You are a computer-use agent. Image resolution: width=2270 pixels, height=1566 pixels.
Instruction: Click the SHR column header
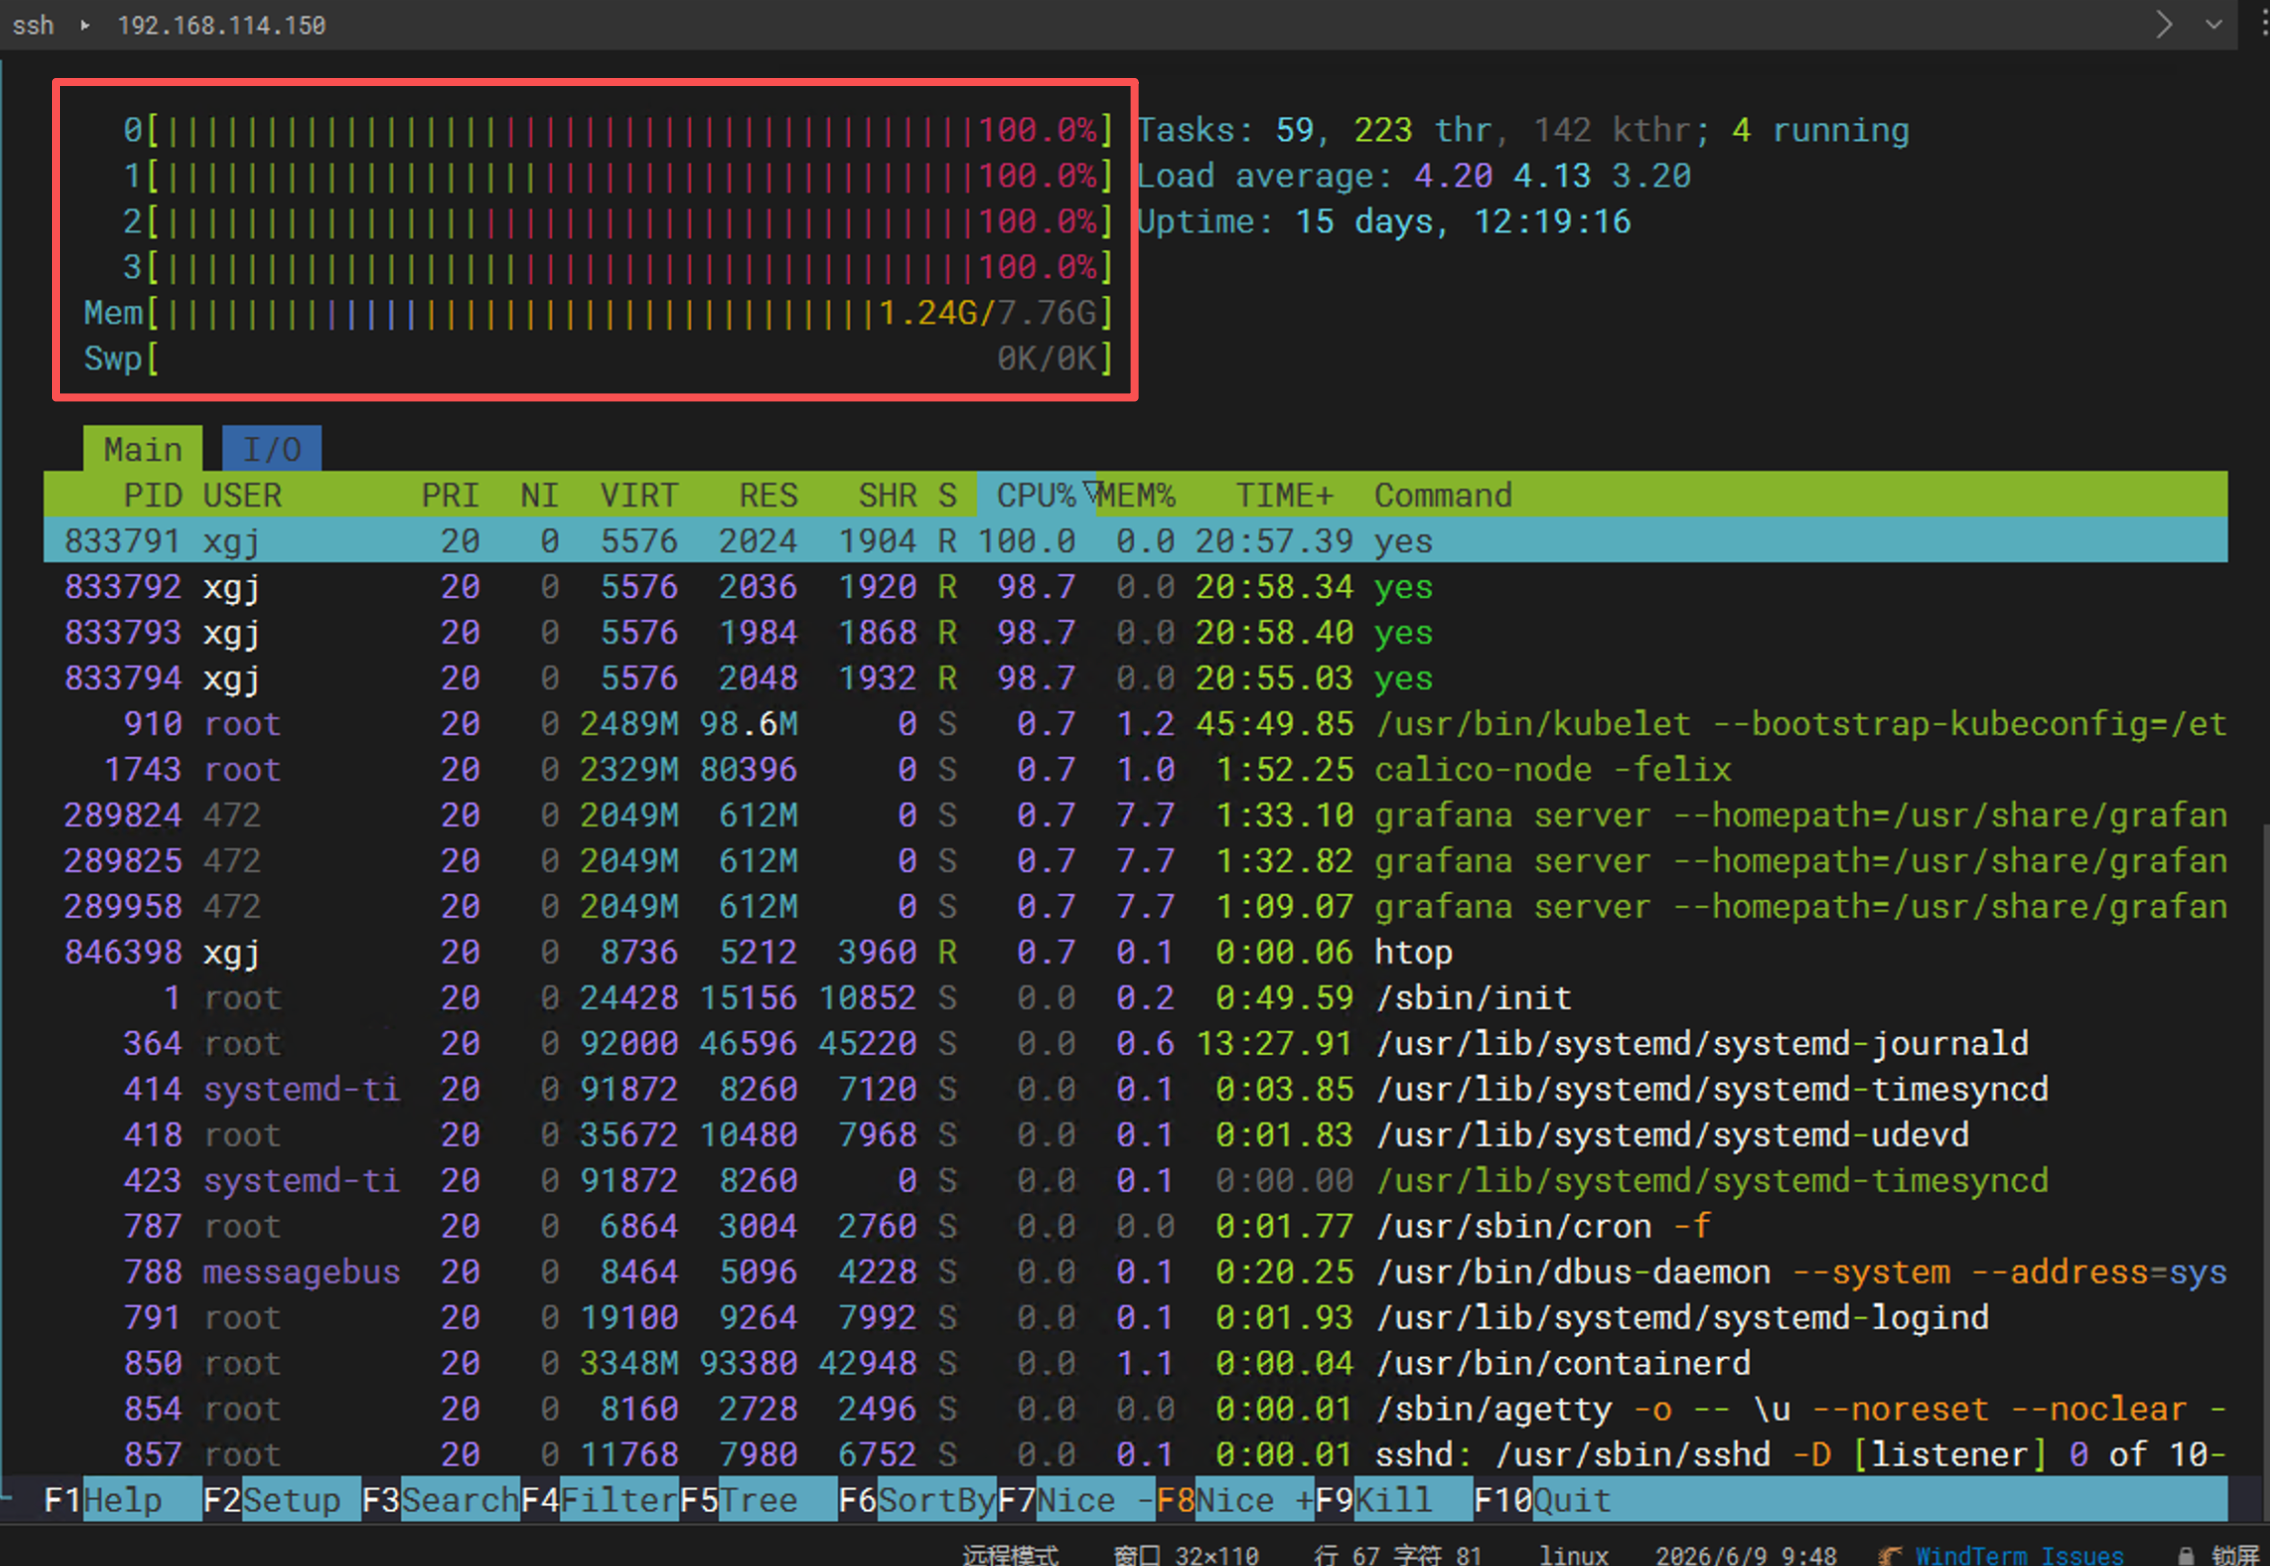coord(888,495)
